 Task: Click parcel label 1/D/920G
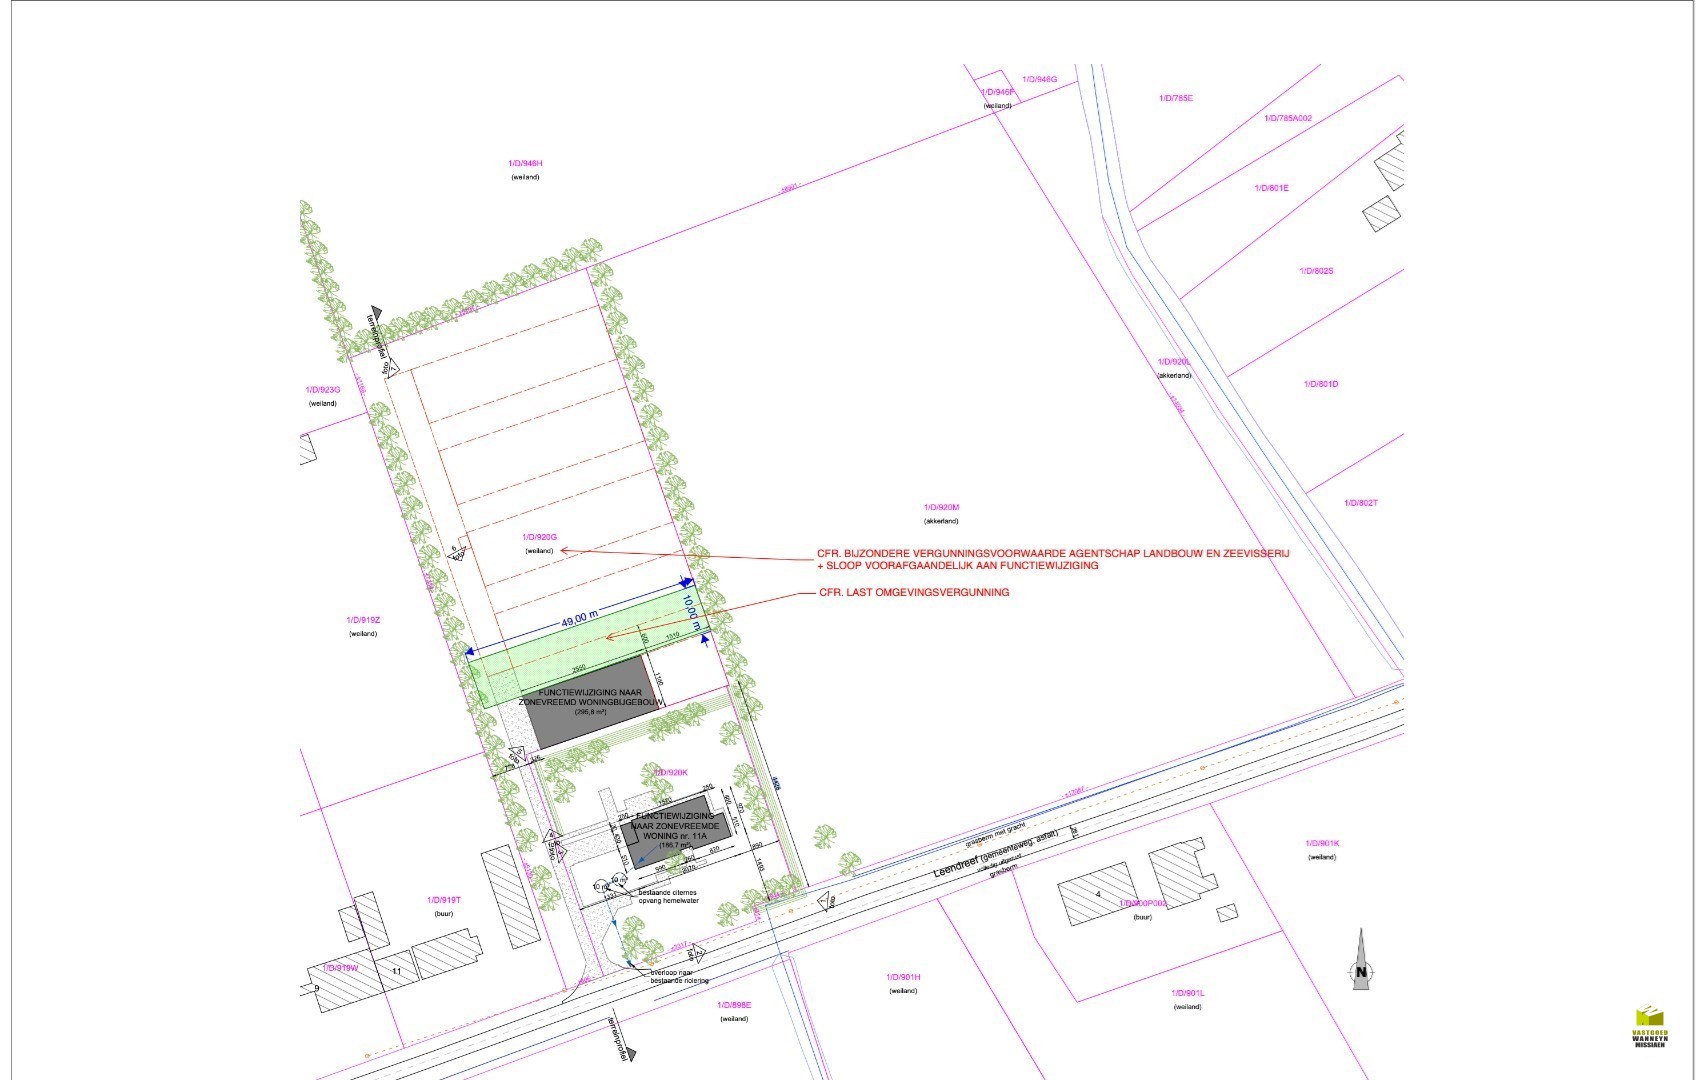(539, 538)
